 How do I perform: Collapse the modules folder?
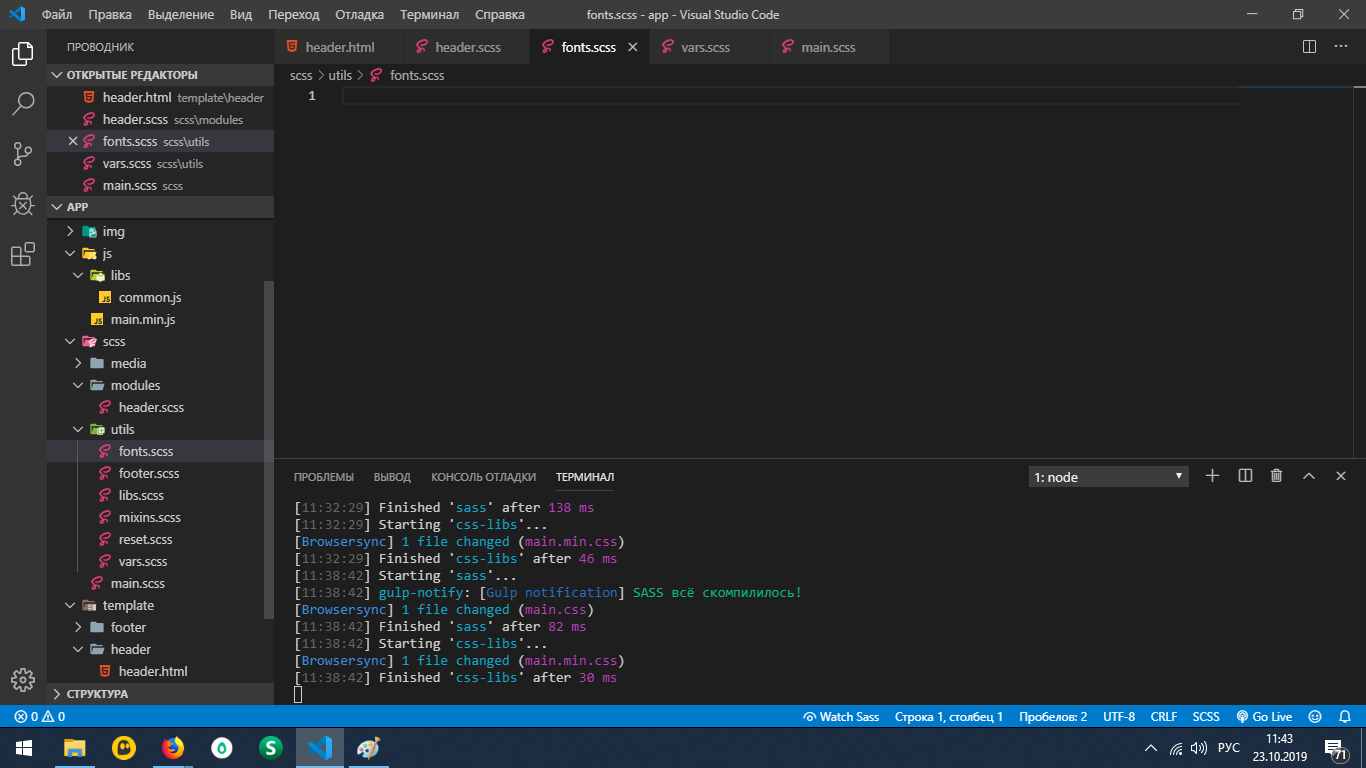(x=78, y=385)
